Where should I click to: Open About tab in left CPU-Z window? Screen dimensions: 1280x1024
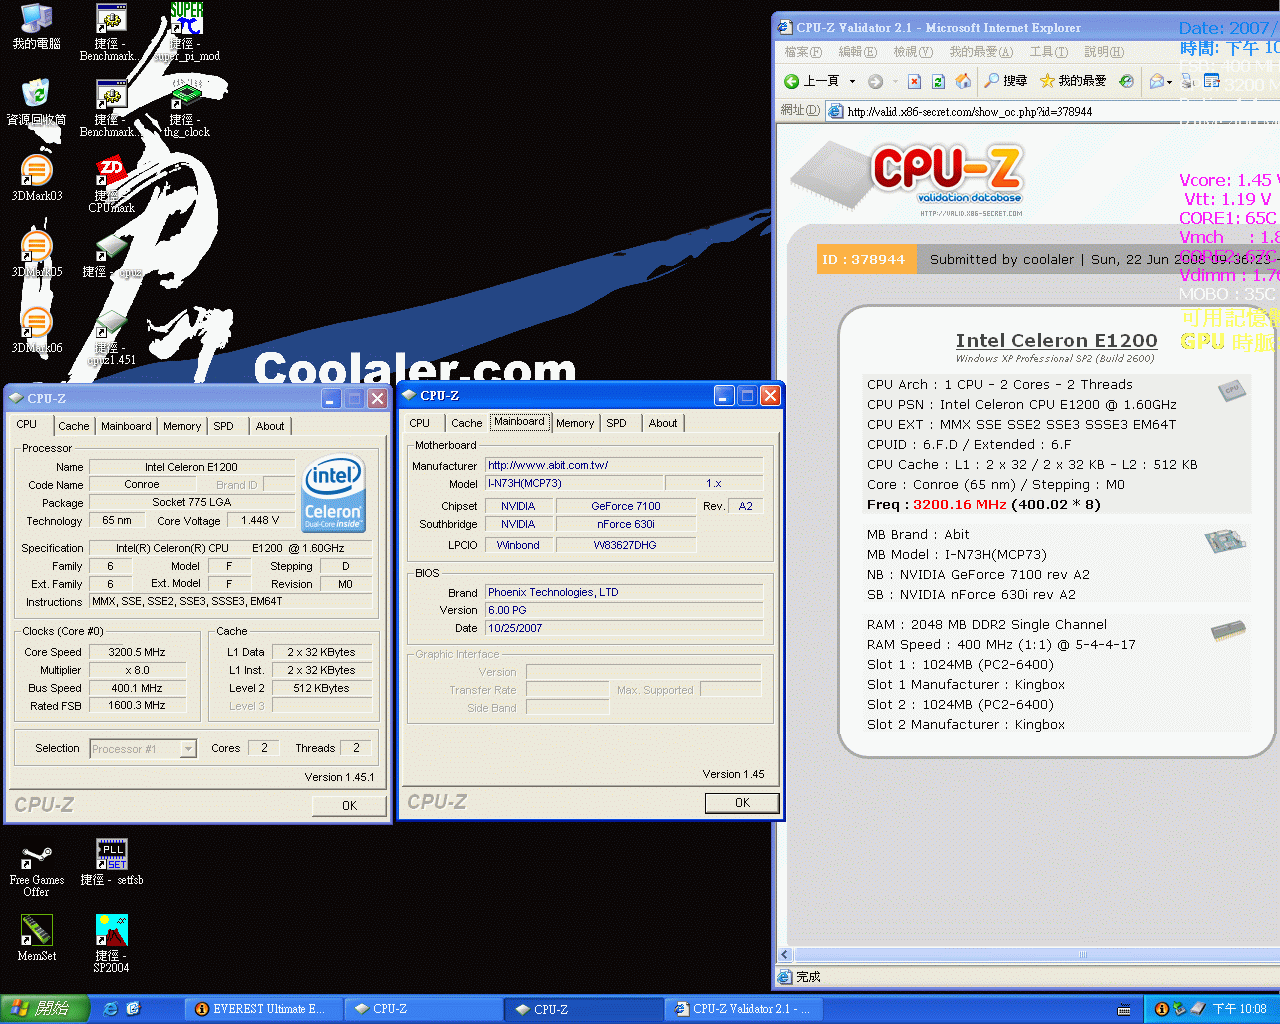[x=270, y=426]
